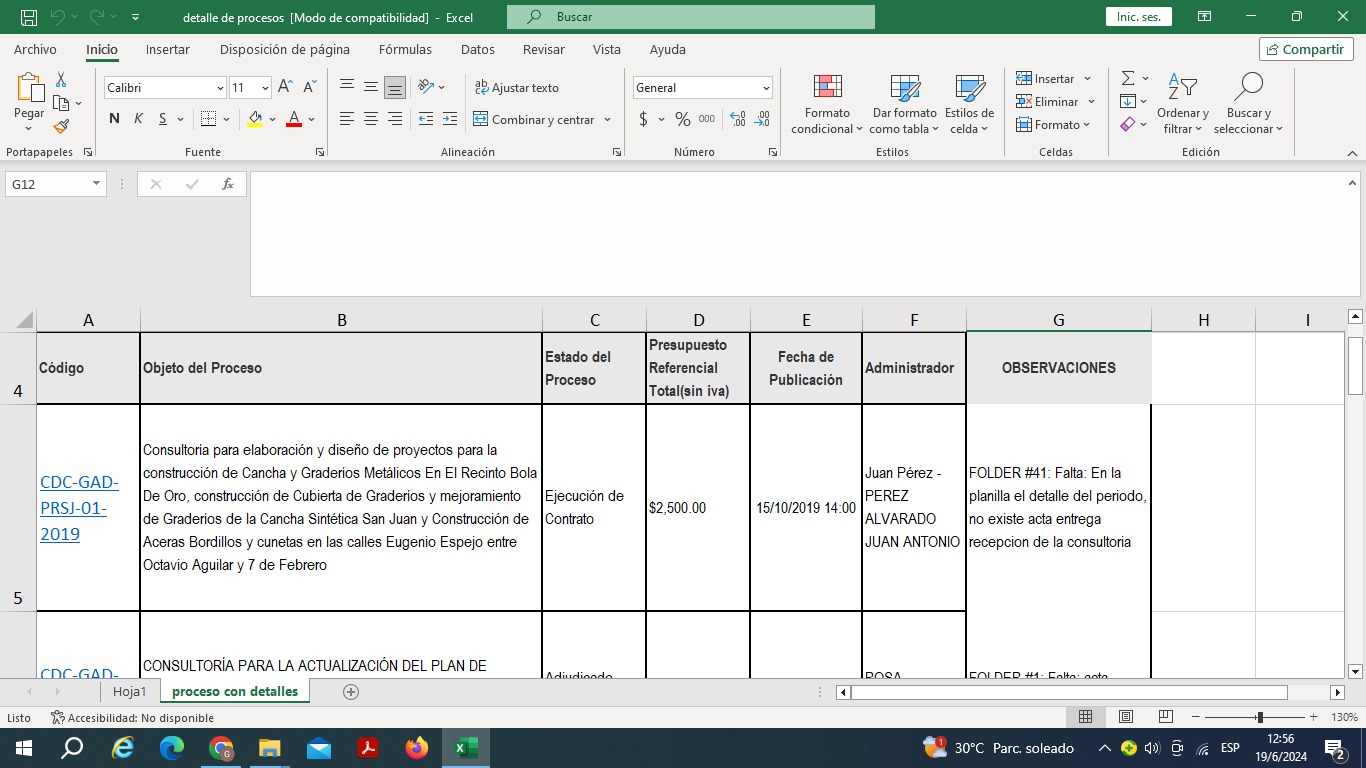Toggle bold formatting (N)
The width and height of the screenshot is (1366, 768).
click(x=114, y=119)
